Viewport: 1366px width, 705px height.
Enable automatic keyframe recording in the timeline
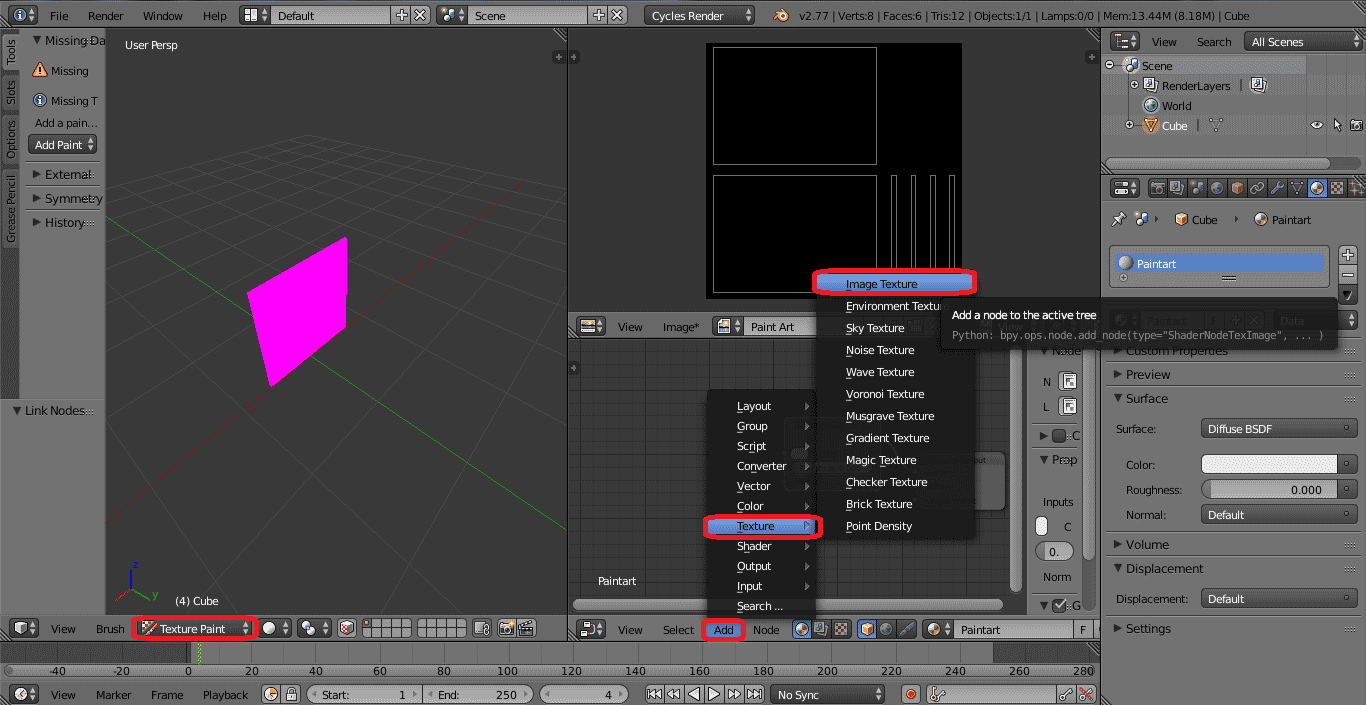[910, 693]
